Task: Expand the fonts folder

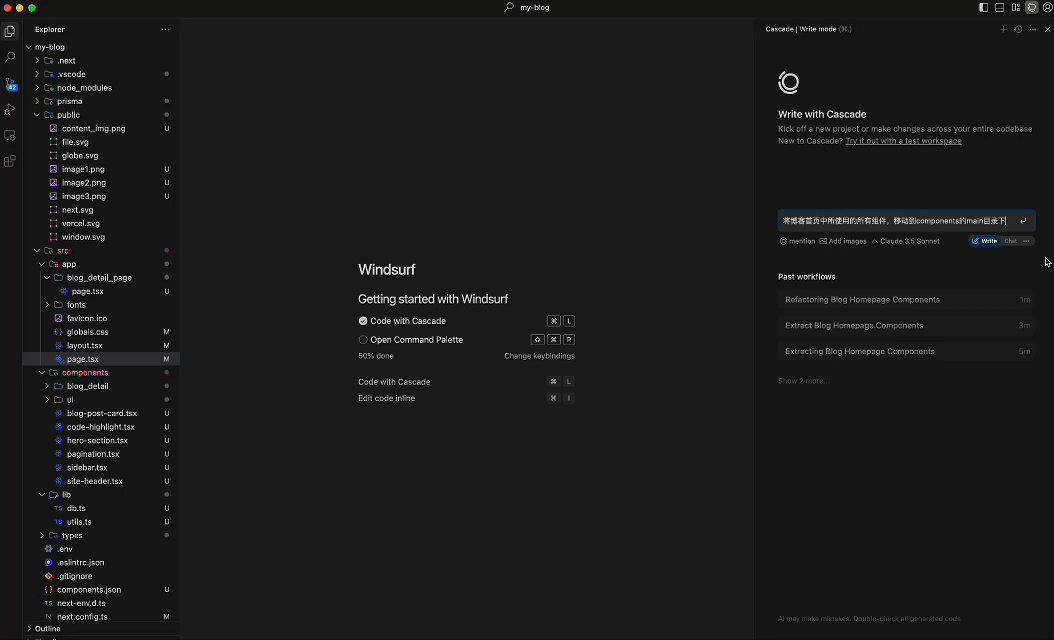Action: (47, 305)
